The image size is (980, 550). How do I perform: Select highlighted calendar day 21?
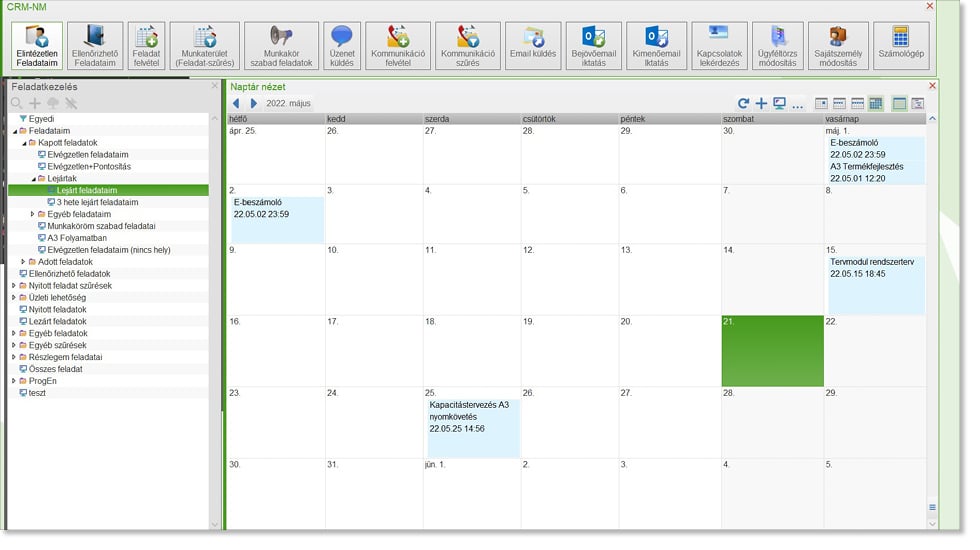pos(772,351)
